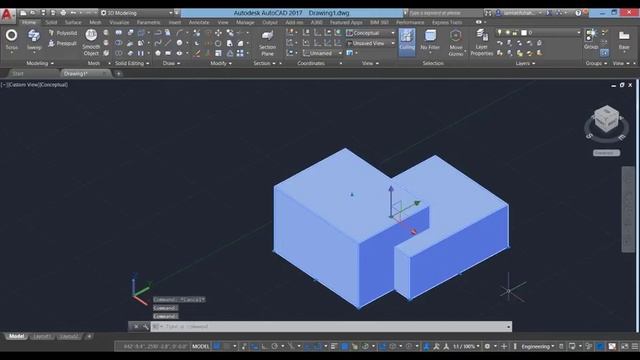Image resolution: width=640 pixels, height=360 pixels.
Task: Expand the Solid Editing panel
Action: click(132, 63)
